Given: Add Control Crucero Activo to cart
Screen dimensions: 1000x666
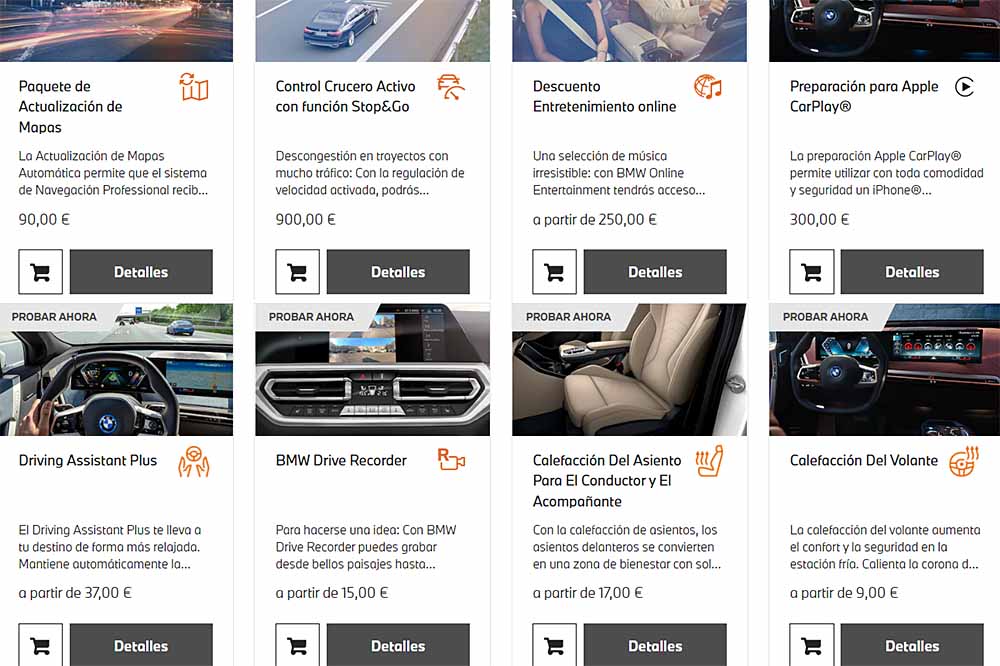Looking at the screenshot, I should coord(297,272).
